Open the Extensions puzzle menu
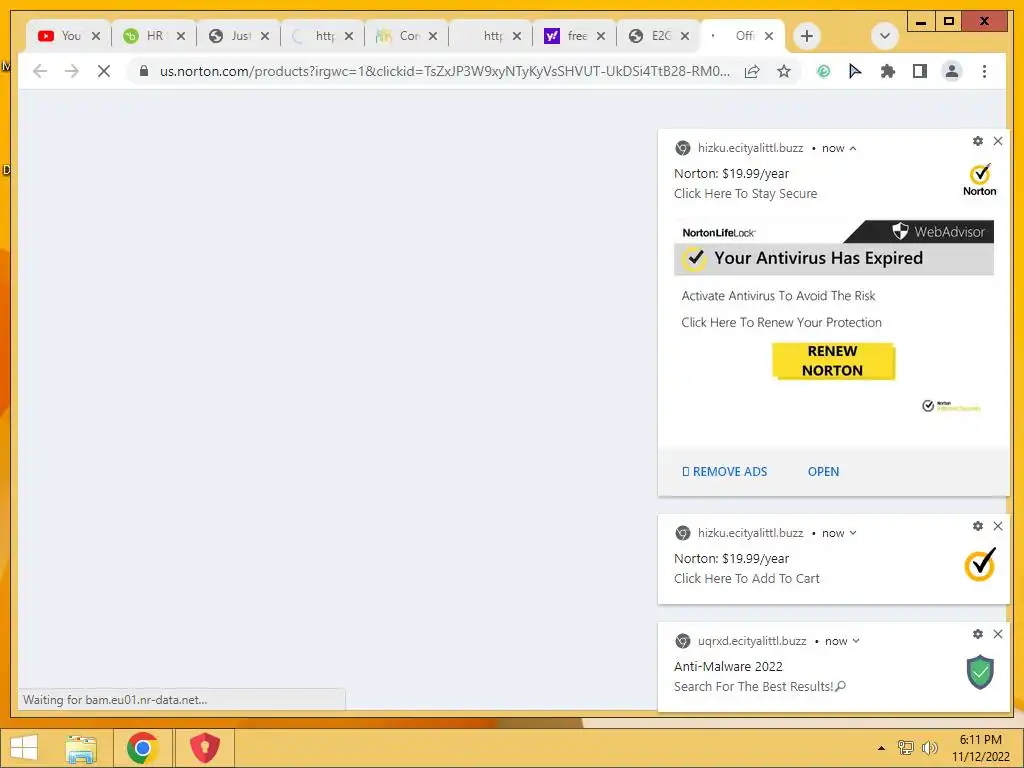This screenshot has height=768, width=1024. coord(888,71)
